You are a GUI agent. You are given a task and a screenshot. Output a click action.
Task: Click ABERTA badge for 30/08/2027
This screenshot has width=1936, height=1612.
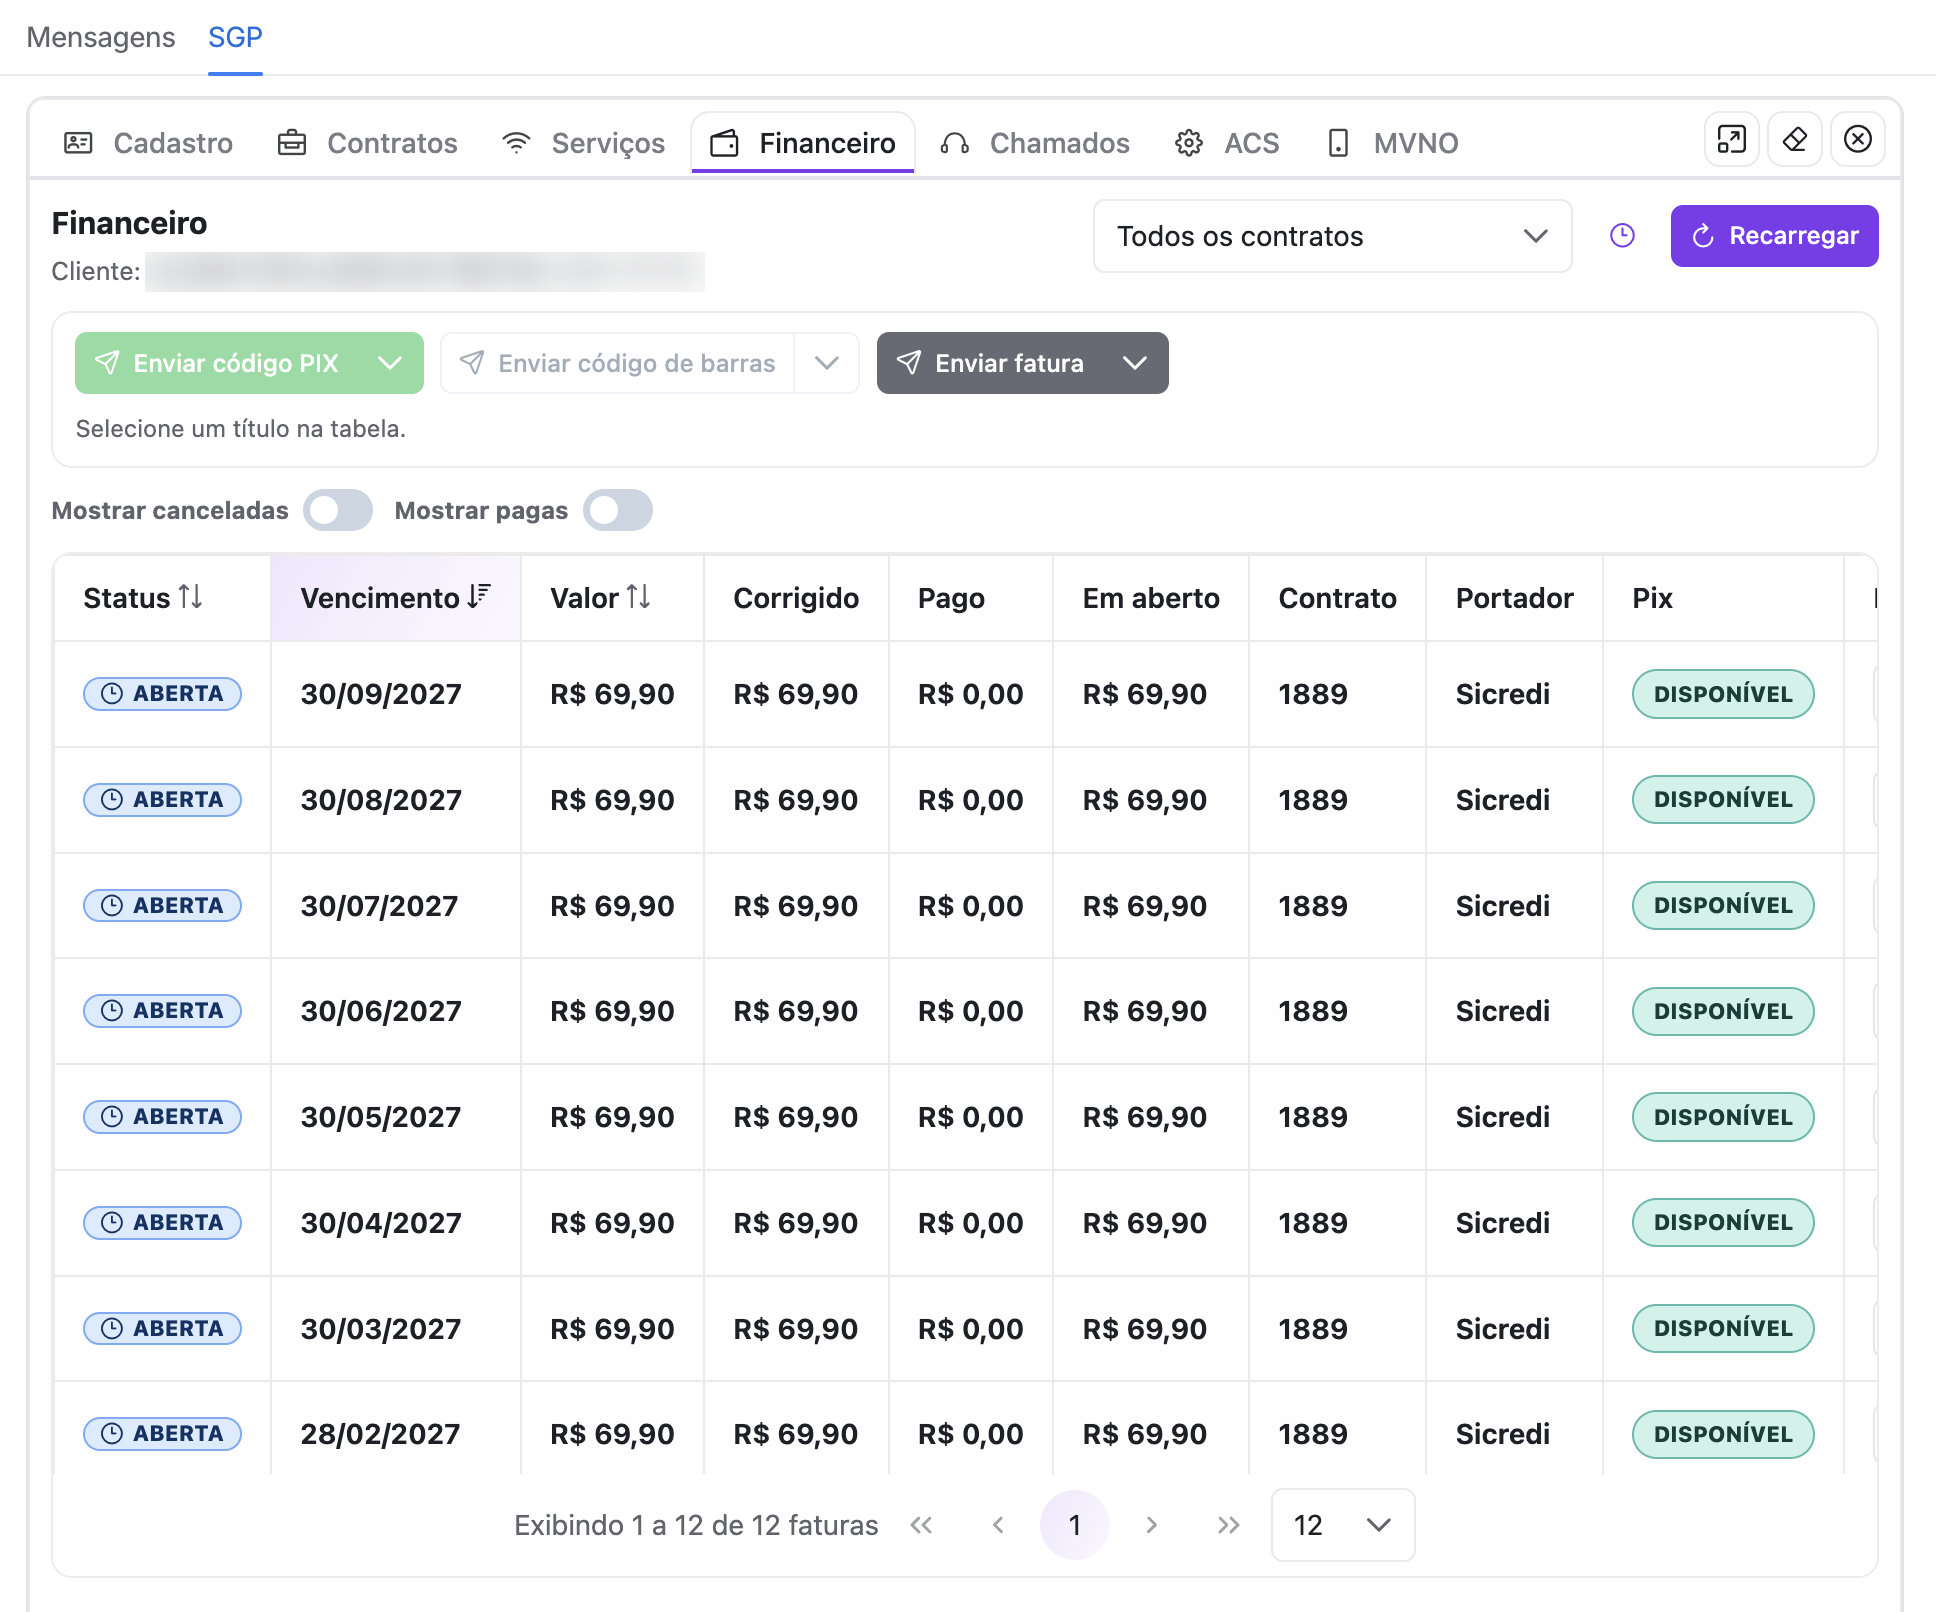tap(162, 800)
